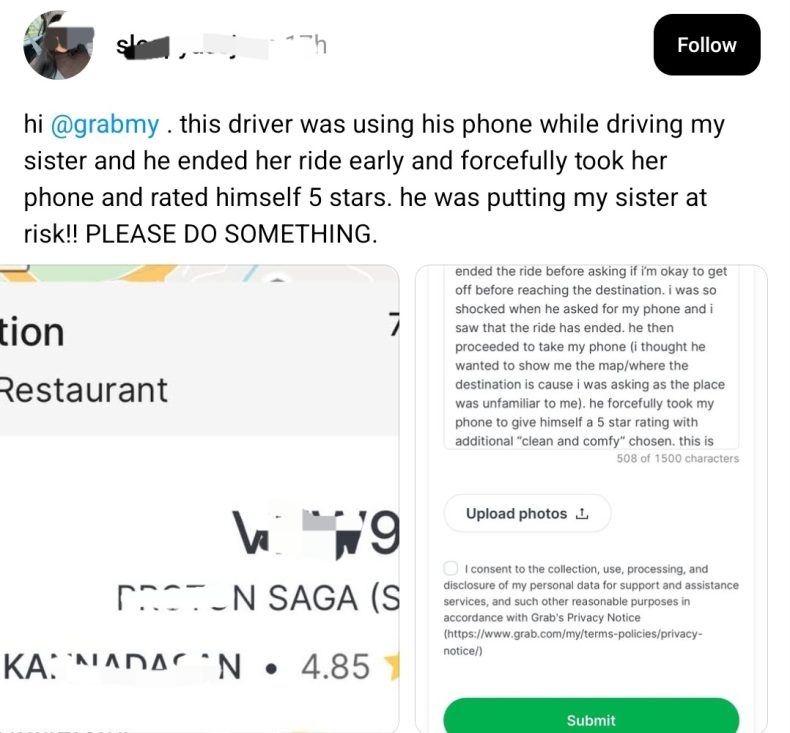Tick the consent to data collection checkbox
The width and height of the screenshot is (790, 733).
[450, 568]
